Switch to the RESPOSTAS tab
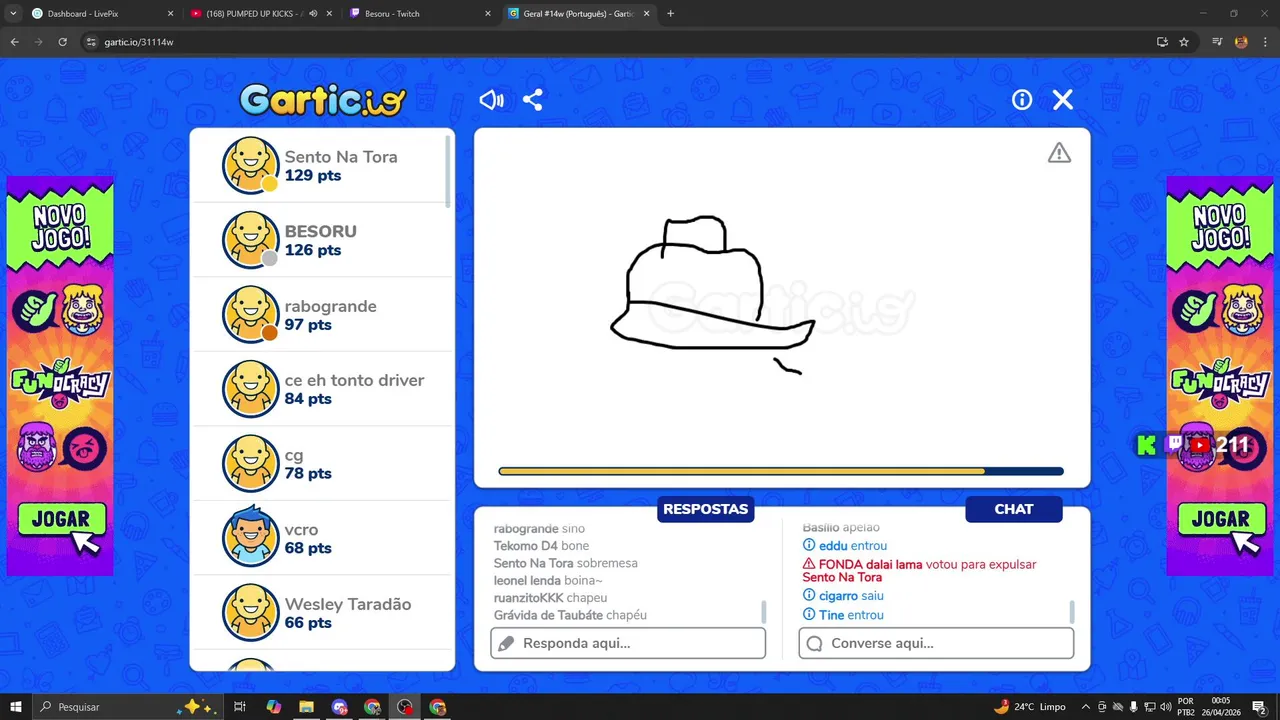Viewport: 1280px width, 720px height. point(705,509)
